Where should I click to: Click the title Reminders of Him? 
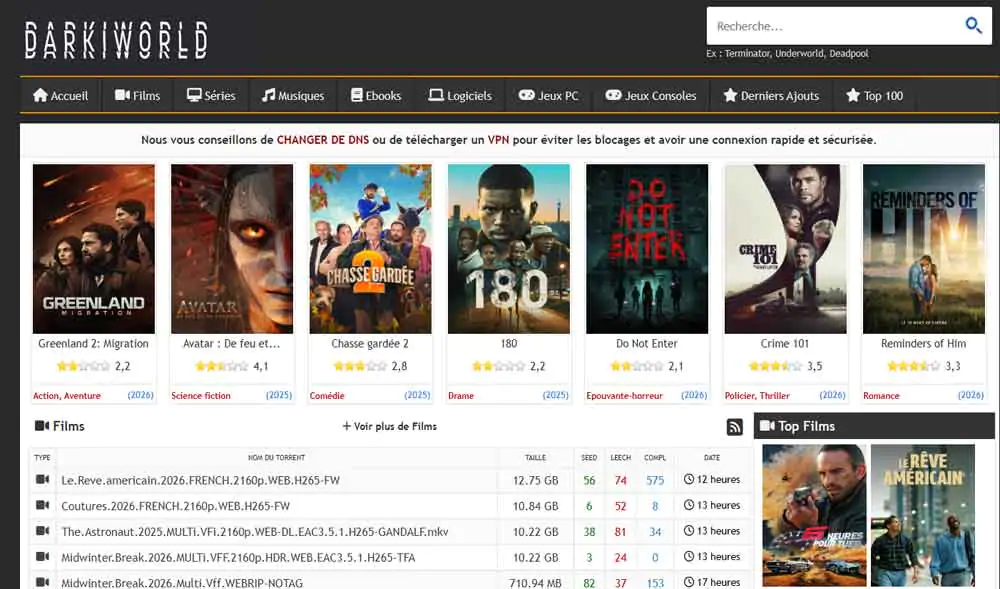pyautogui.click(x=923, y=344)
